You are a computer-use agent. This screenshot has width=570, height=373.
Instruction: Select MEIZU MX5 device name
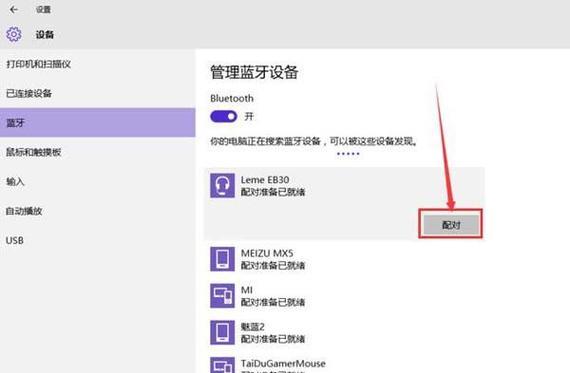tap(267, 253)
